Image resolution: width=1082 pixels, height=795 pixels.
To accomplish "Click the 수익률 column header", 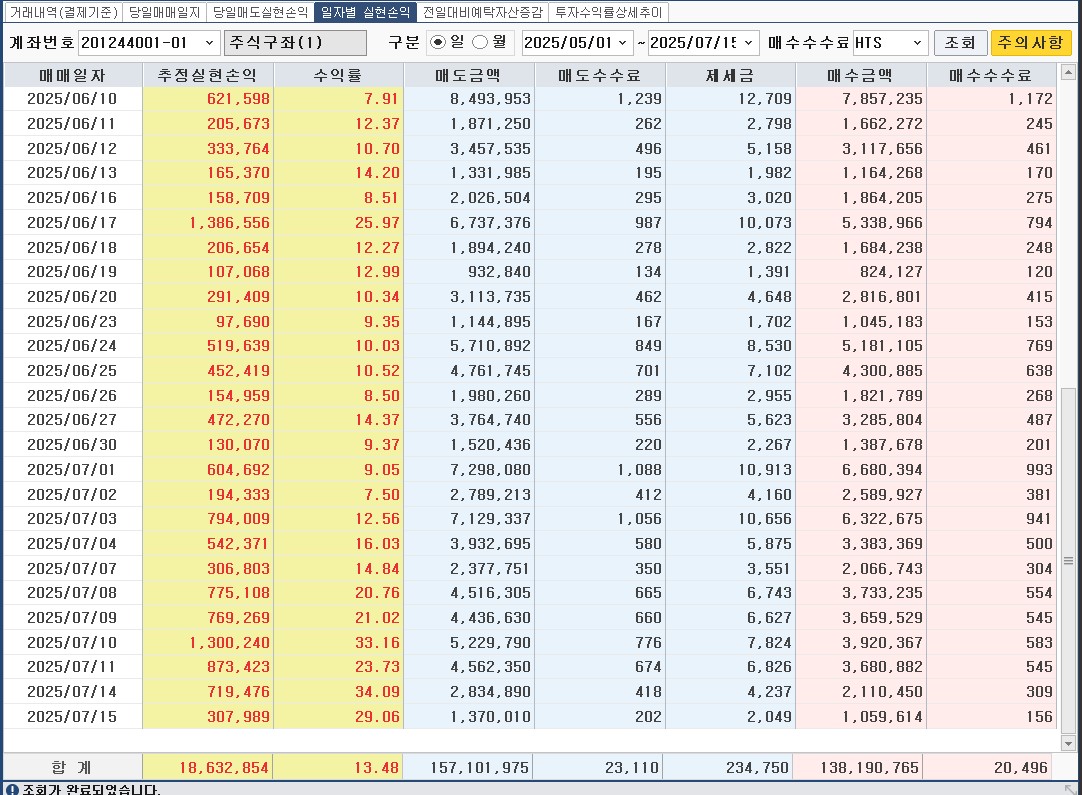I will (x=338, y=76).
